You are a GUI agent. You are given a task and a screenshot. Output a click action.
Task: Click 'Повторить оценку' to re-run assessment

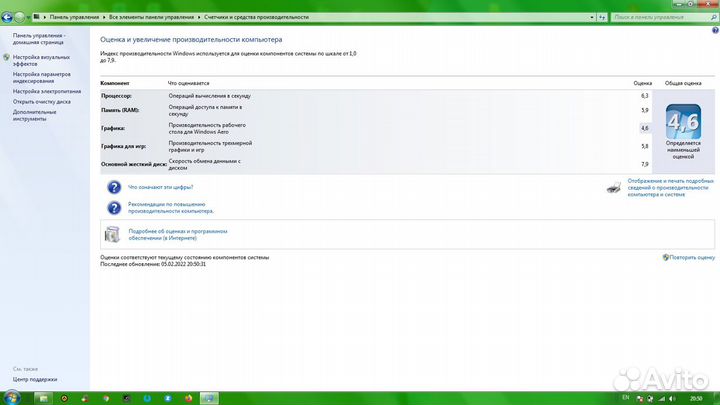692,258
